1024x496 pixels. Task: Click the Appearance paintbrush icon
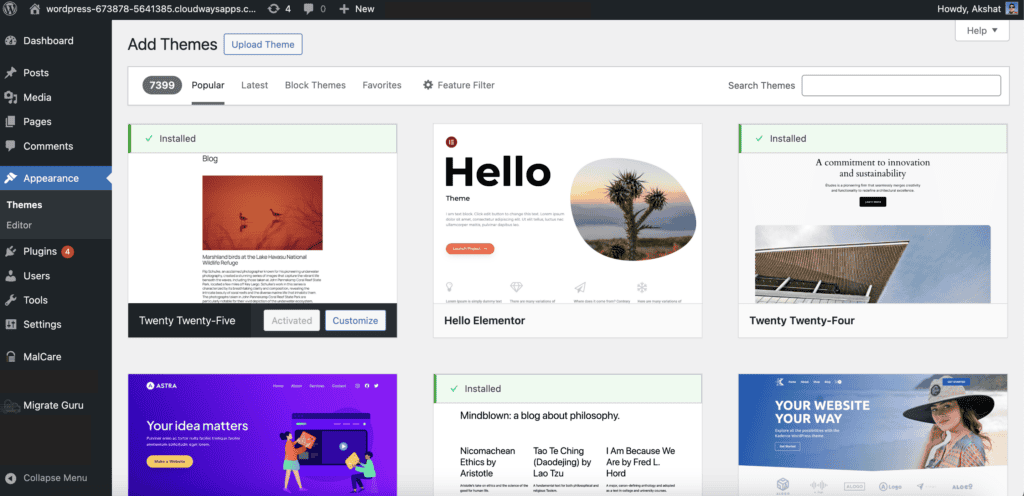click(x=10, y=178)
